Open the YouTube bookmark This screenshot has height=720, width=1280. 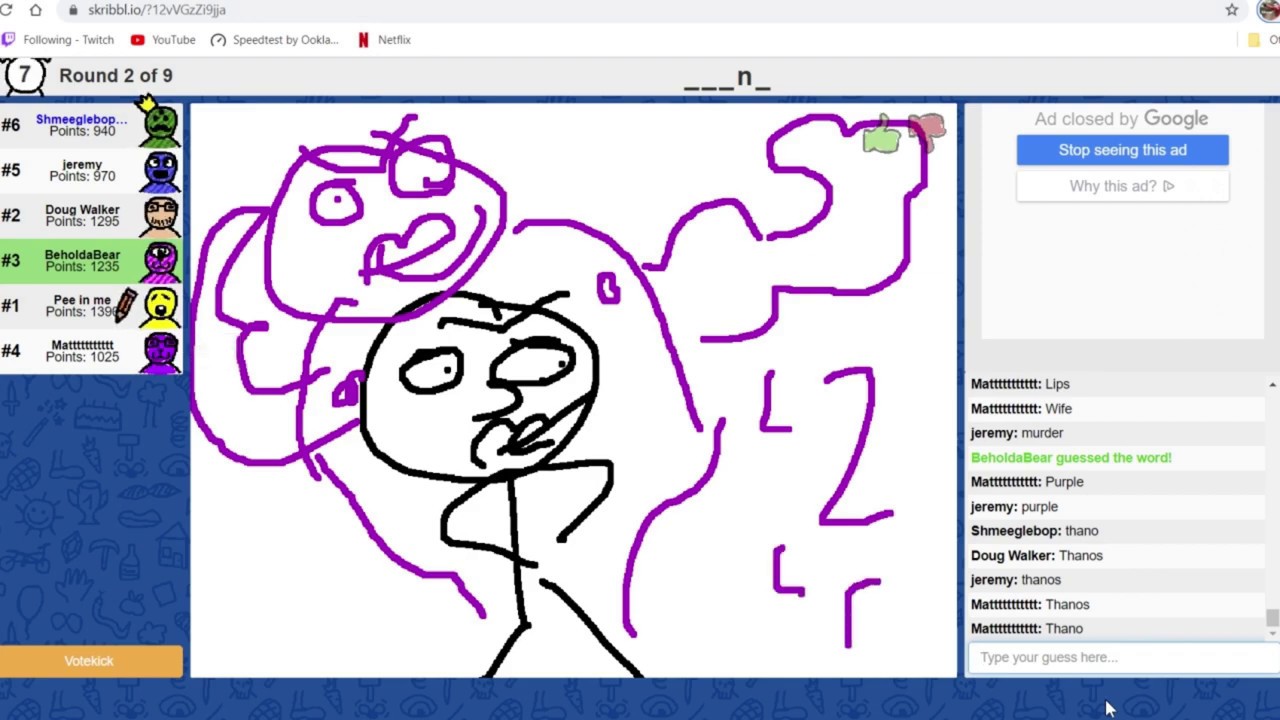(163, 40)
